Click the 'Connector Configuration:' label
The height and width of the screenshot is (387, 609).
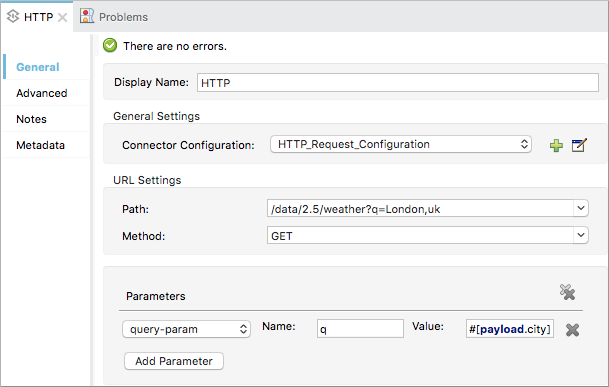(188, 145)
